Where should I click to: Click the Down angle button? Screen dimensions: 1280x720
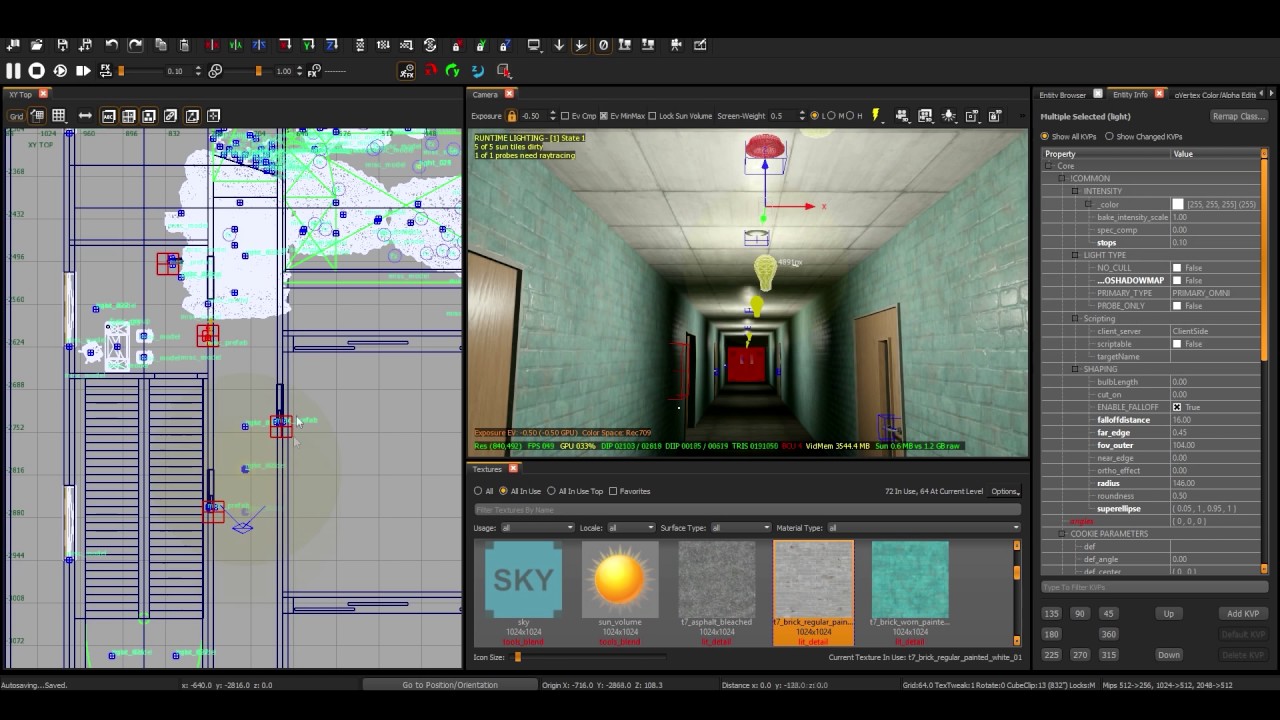pos(1168,655)
